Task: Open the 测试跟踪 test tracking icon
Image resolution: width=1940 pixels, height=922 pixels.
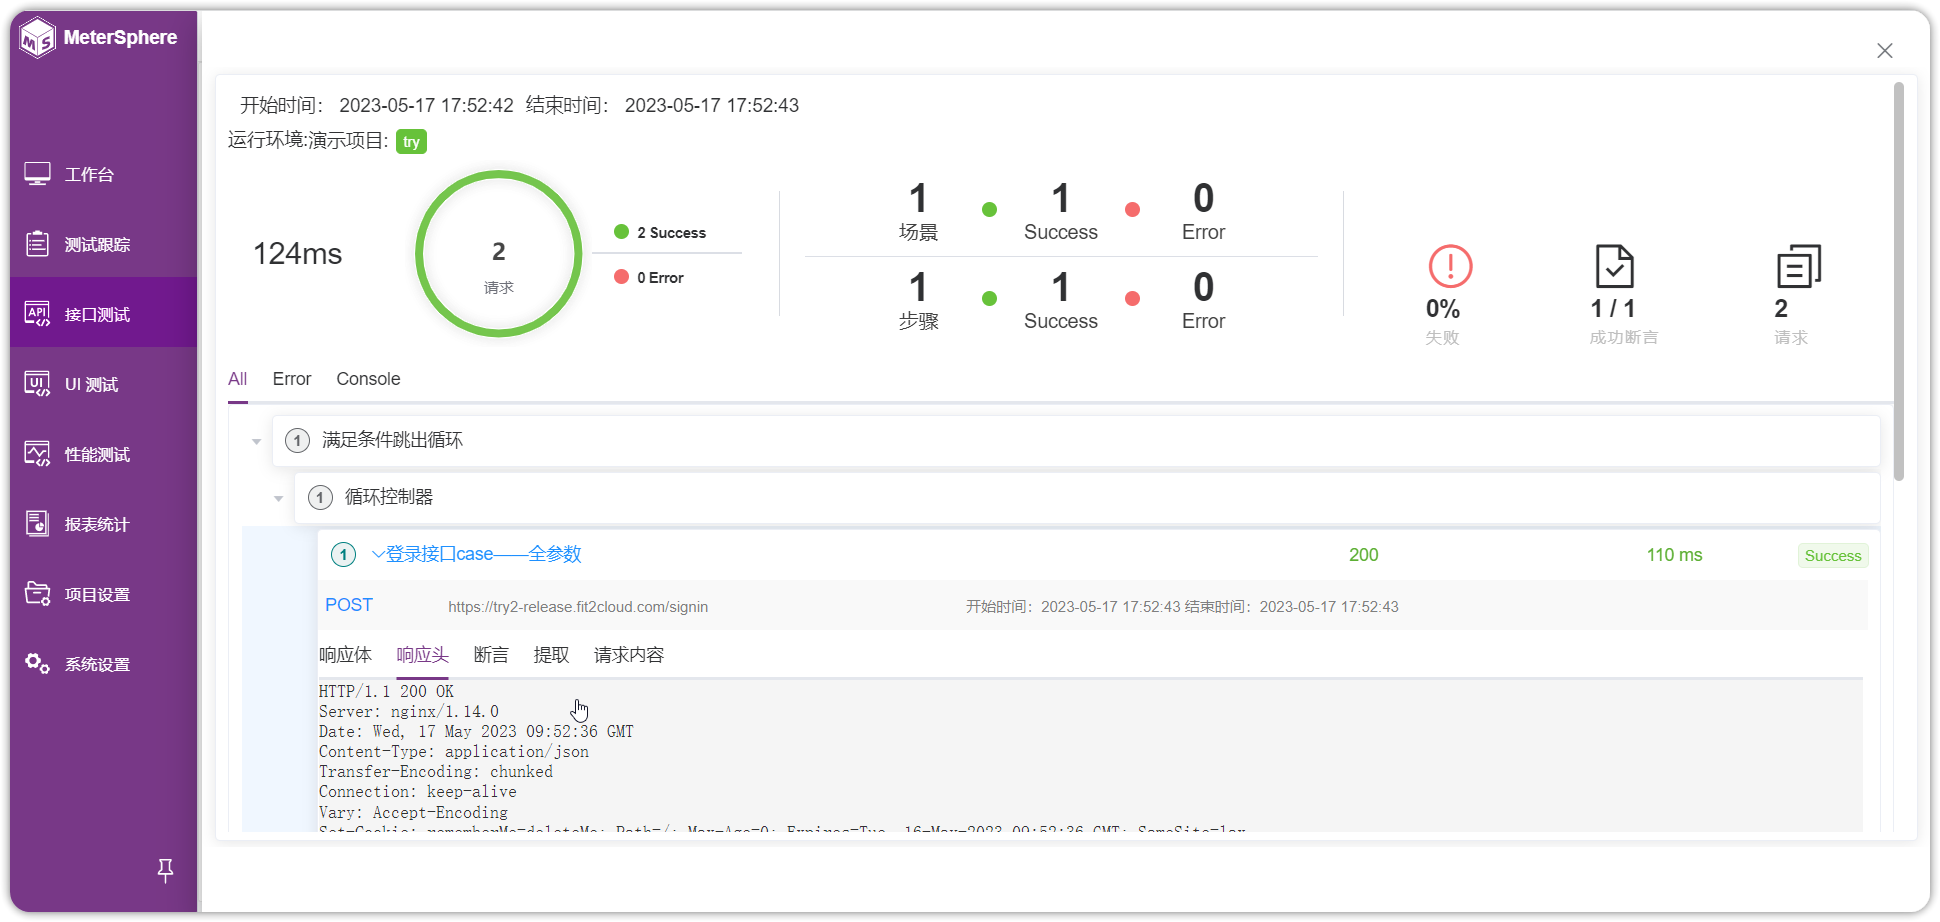Action: click(x=38, y=244)
